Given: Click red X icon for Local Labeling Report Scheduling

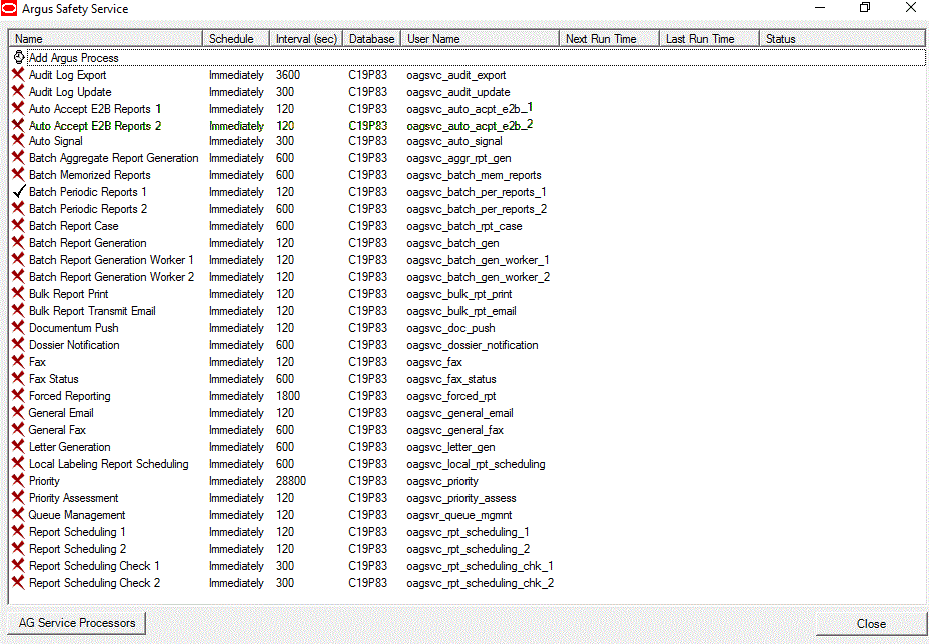Looking at the screenshot, I should (18, 464).
